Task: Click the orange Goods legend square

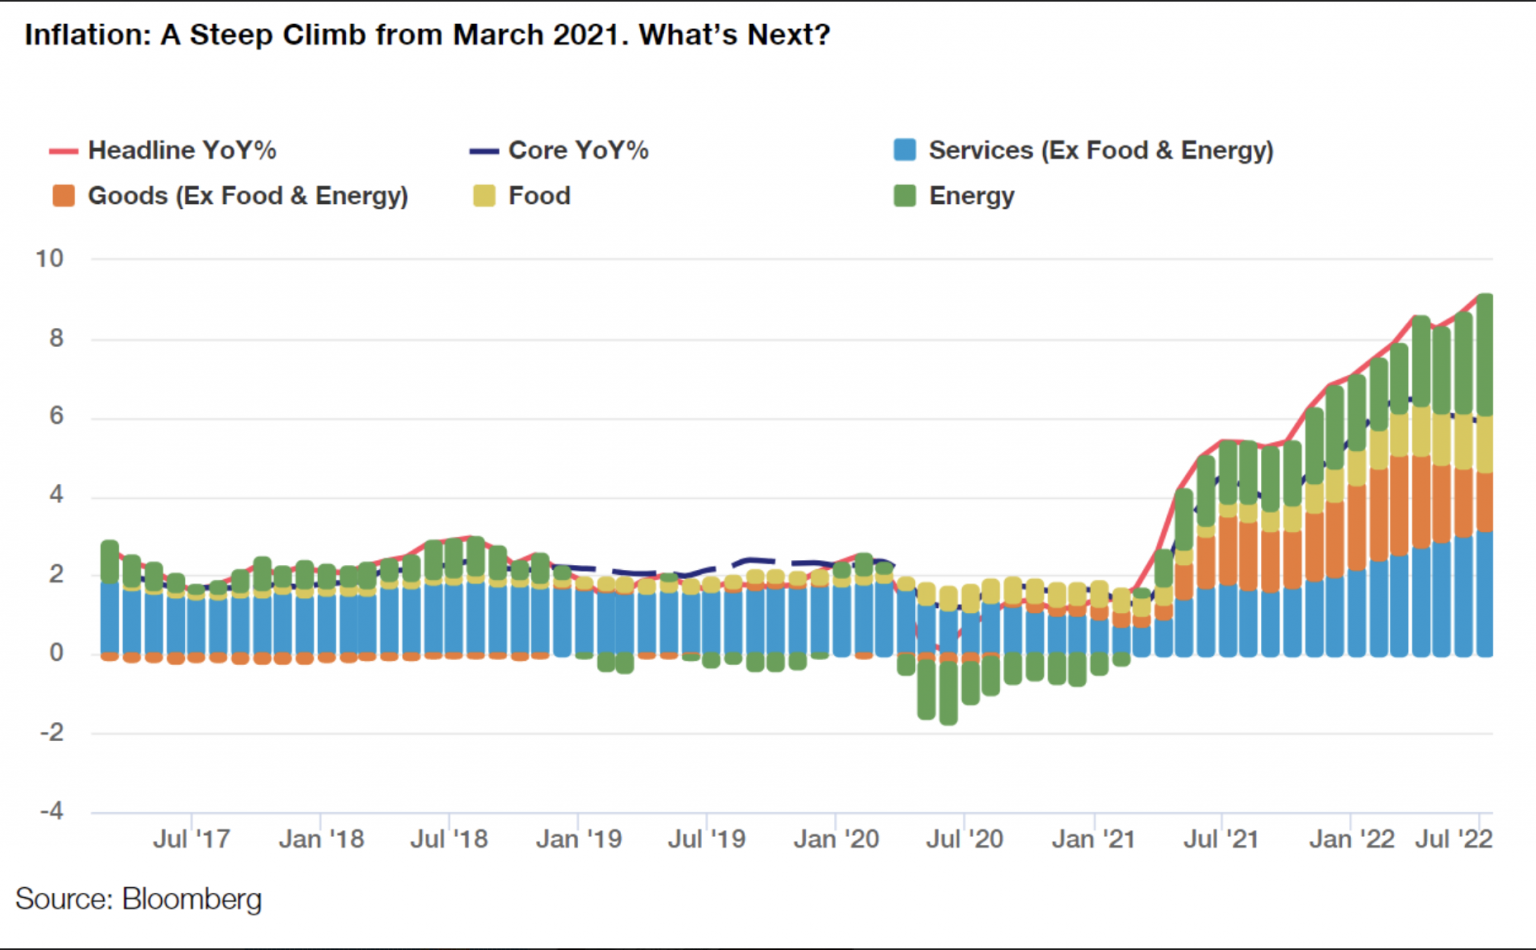Action: click(x=63, y=196)
